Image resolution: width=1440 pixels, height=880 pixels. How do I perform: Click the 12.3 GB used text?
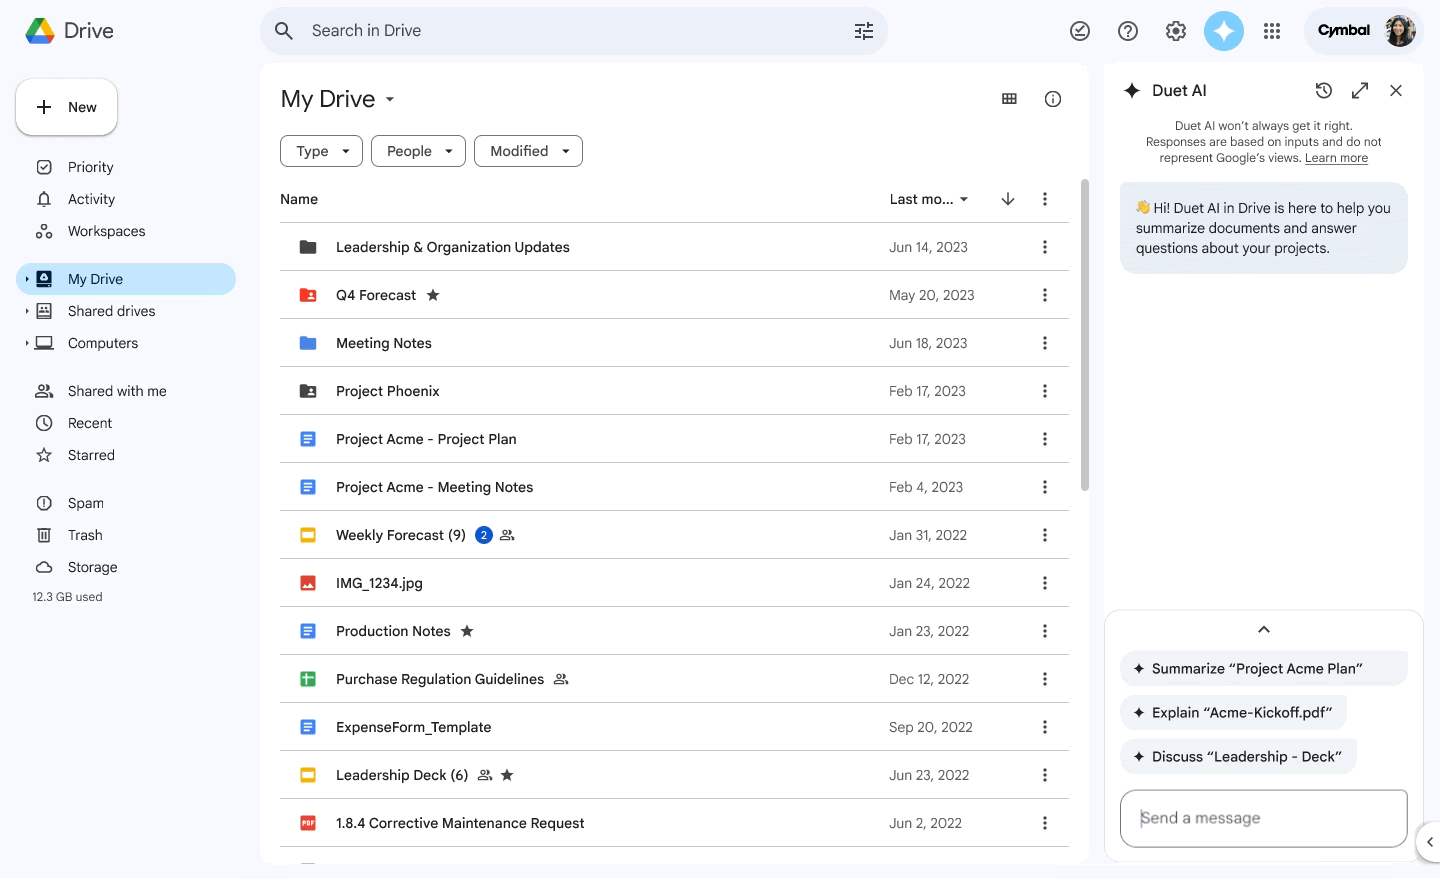pyautogui.click(x=67, y=597)
